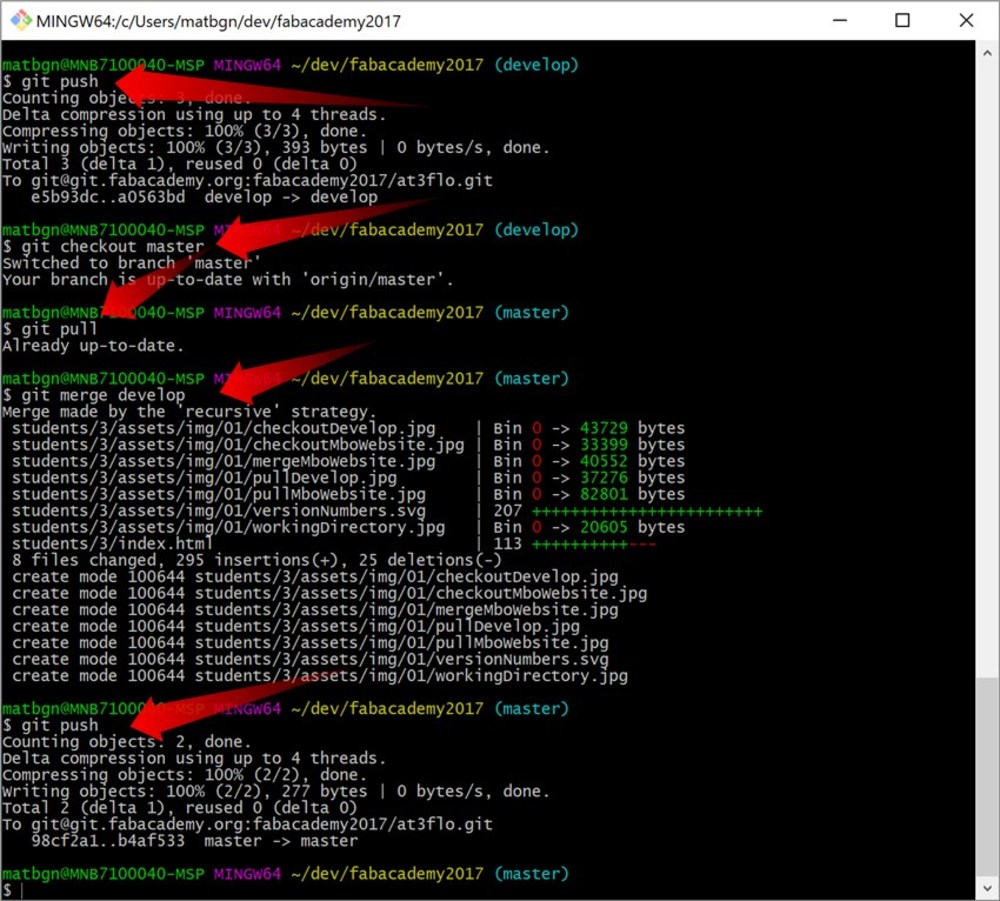The width and height of the screenshot is (1000, 901).
Task: Maximize the MINGW64 terminal window
Action: tap(902, 20)
